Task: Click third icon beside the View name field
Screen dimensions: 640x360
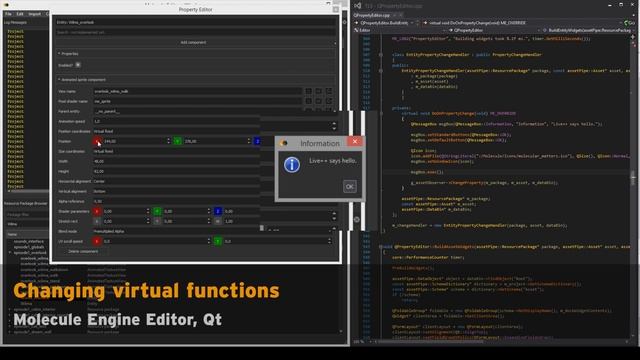Action: tap(329, 91)
